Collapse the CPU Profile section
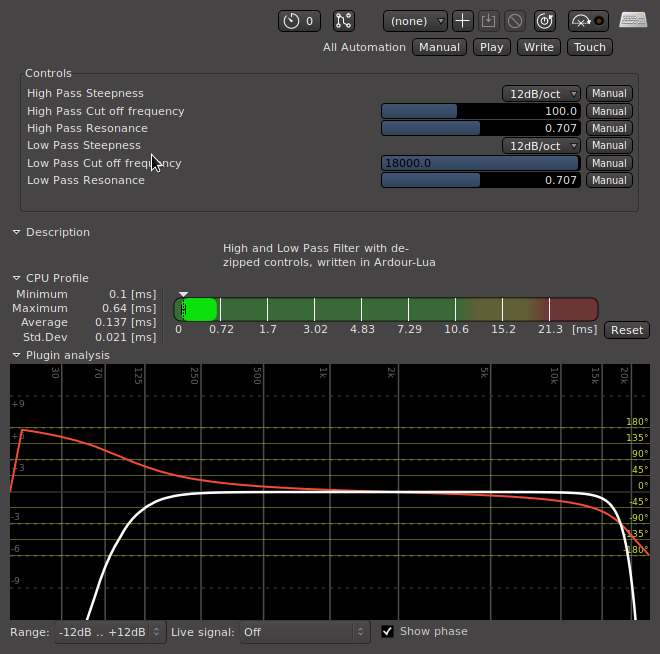 pyautogui.click(x=16, y=278)
